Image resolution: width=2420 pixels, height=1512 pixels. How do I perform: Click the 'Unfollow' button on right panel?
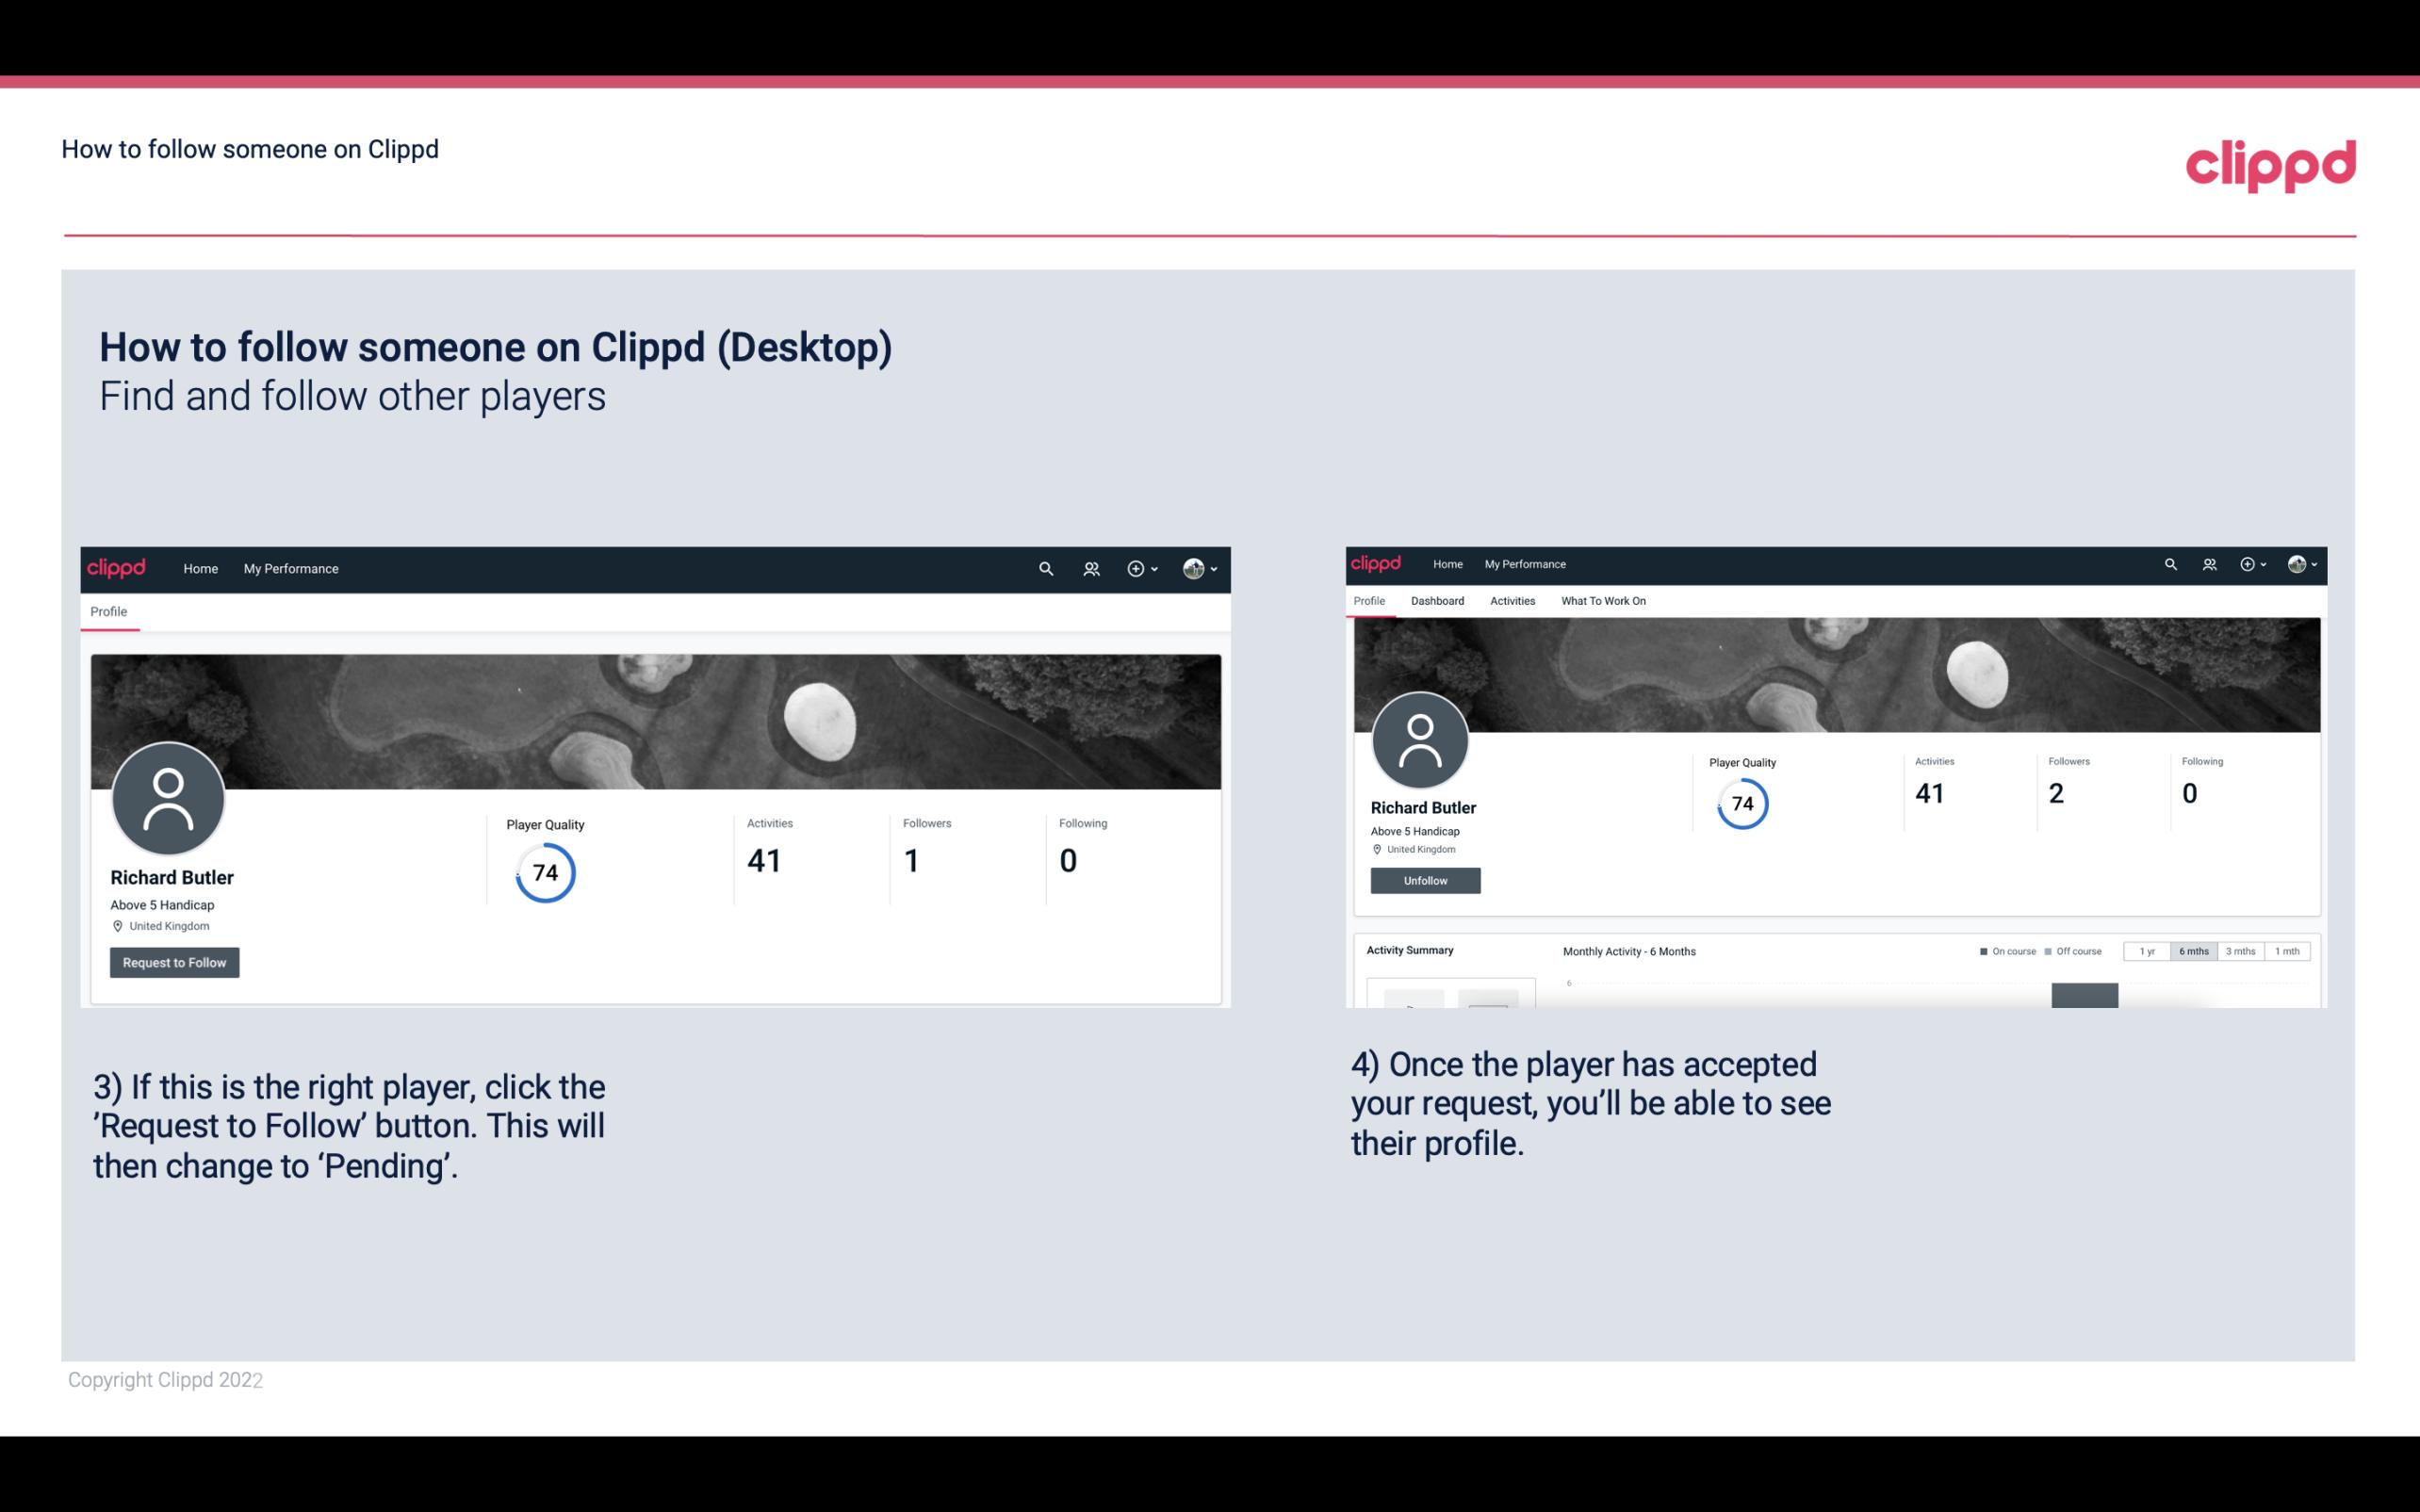1423,880
